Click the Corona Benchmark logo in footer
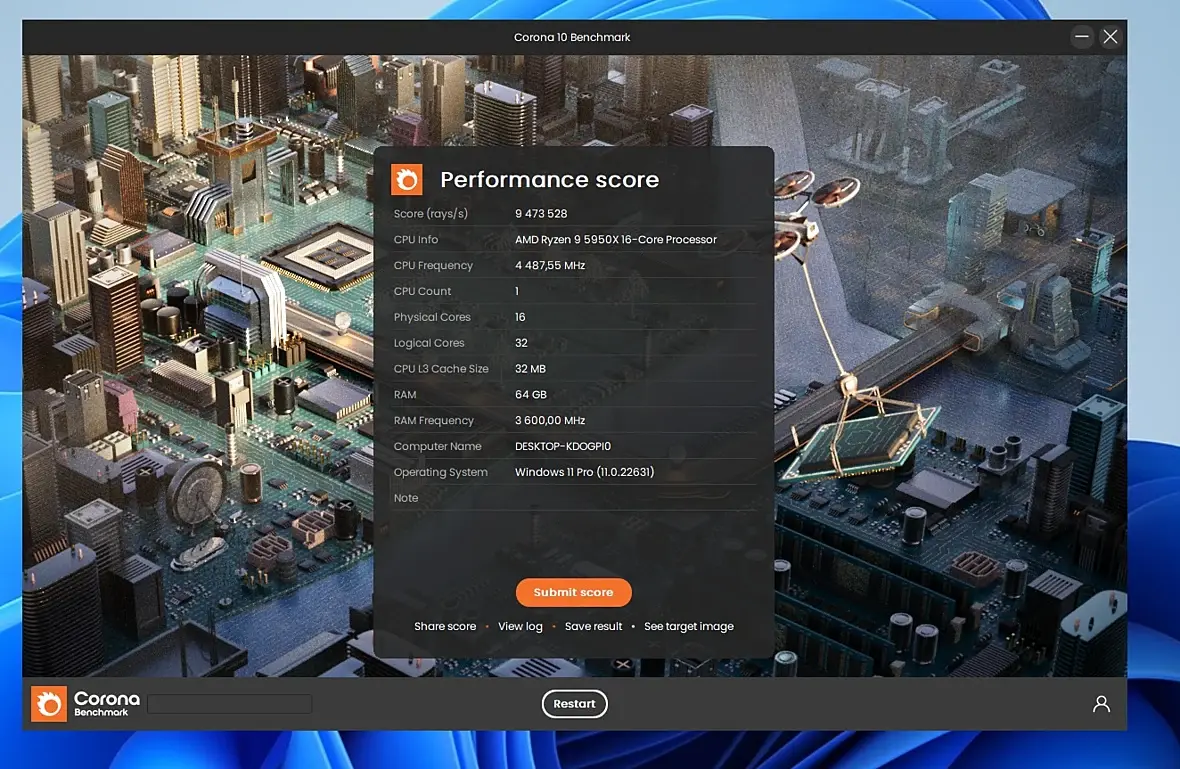 (x=86, y=704)
